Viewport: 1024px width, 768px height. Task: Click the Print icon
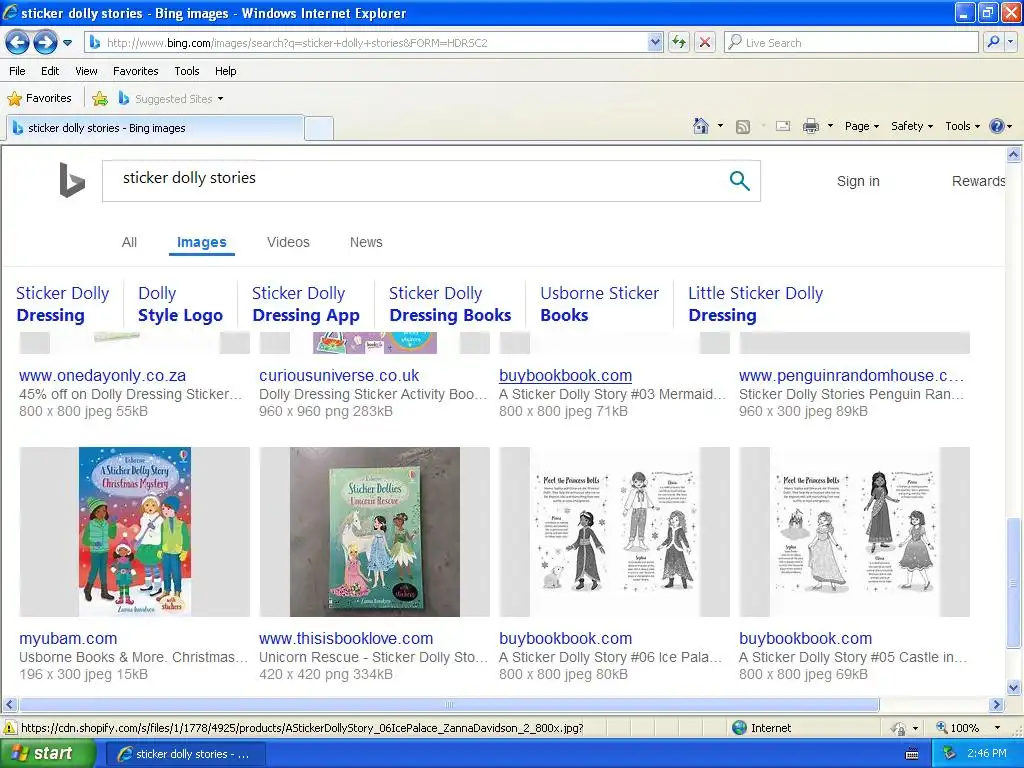coord(810,126)
